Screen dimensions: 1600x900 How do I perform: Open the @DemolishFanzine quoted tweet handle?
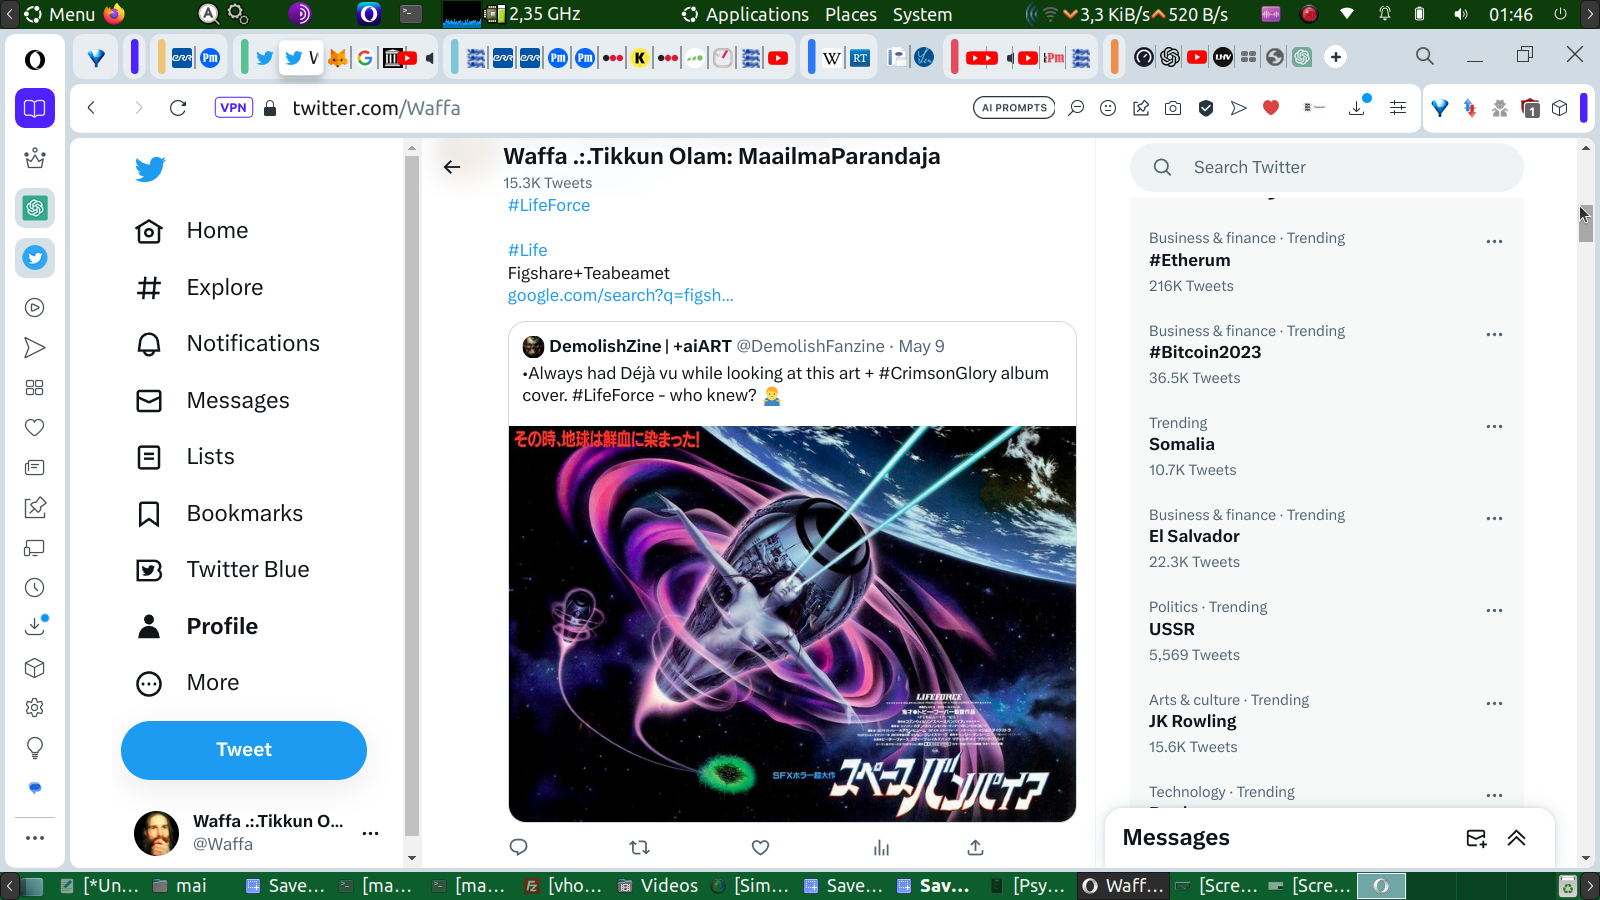[811, 346]
